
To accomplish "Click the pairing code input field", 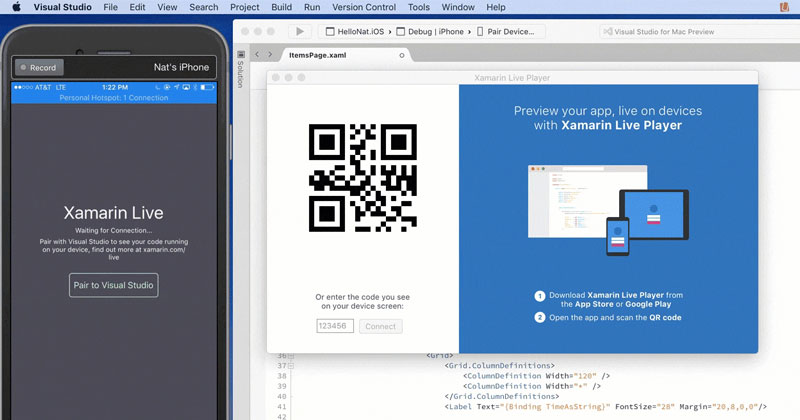I will [334, 326].
